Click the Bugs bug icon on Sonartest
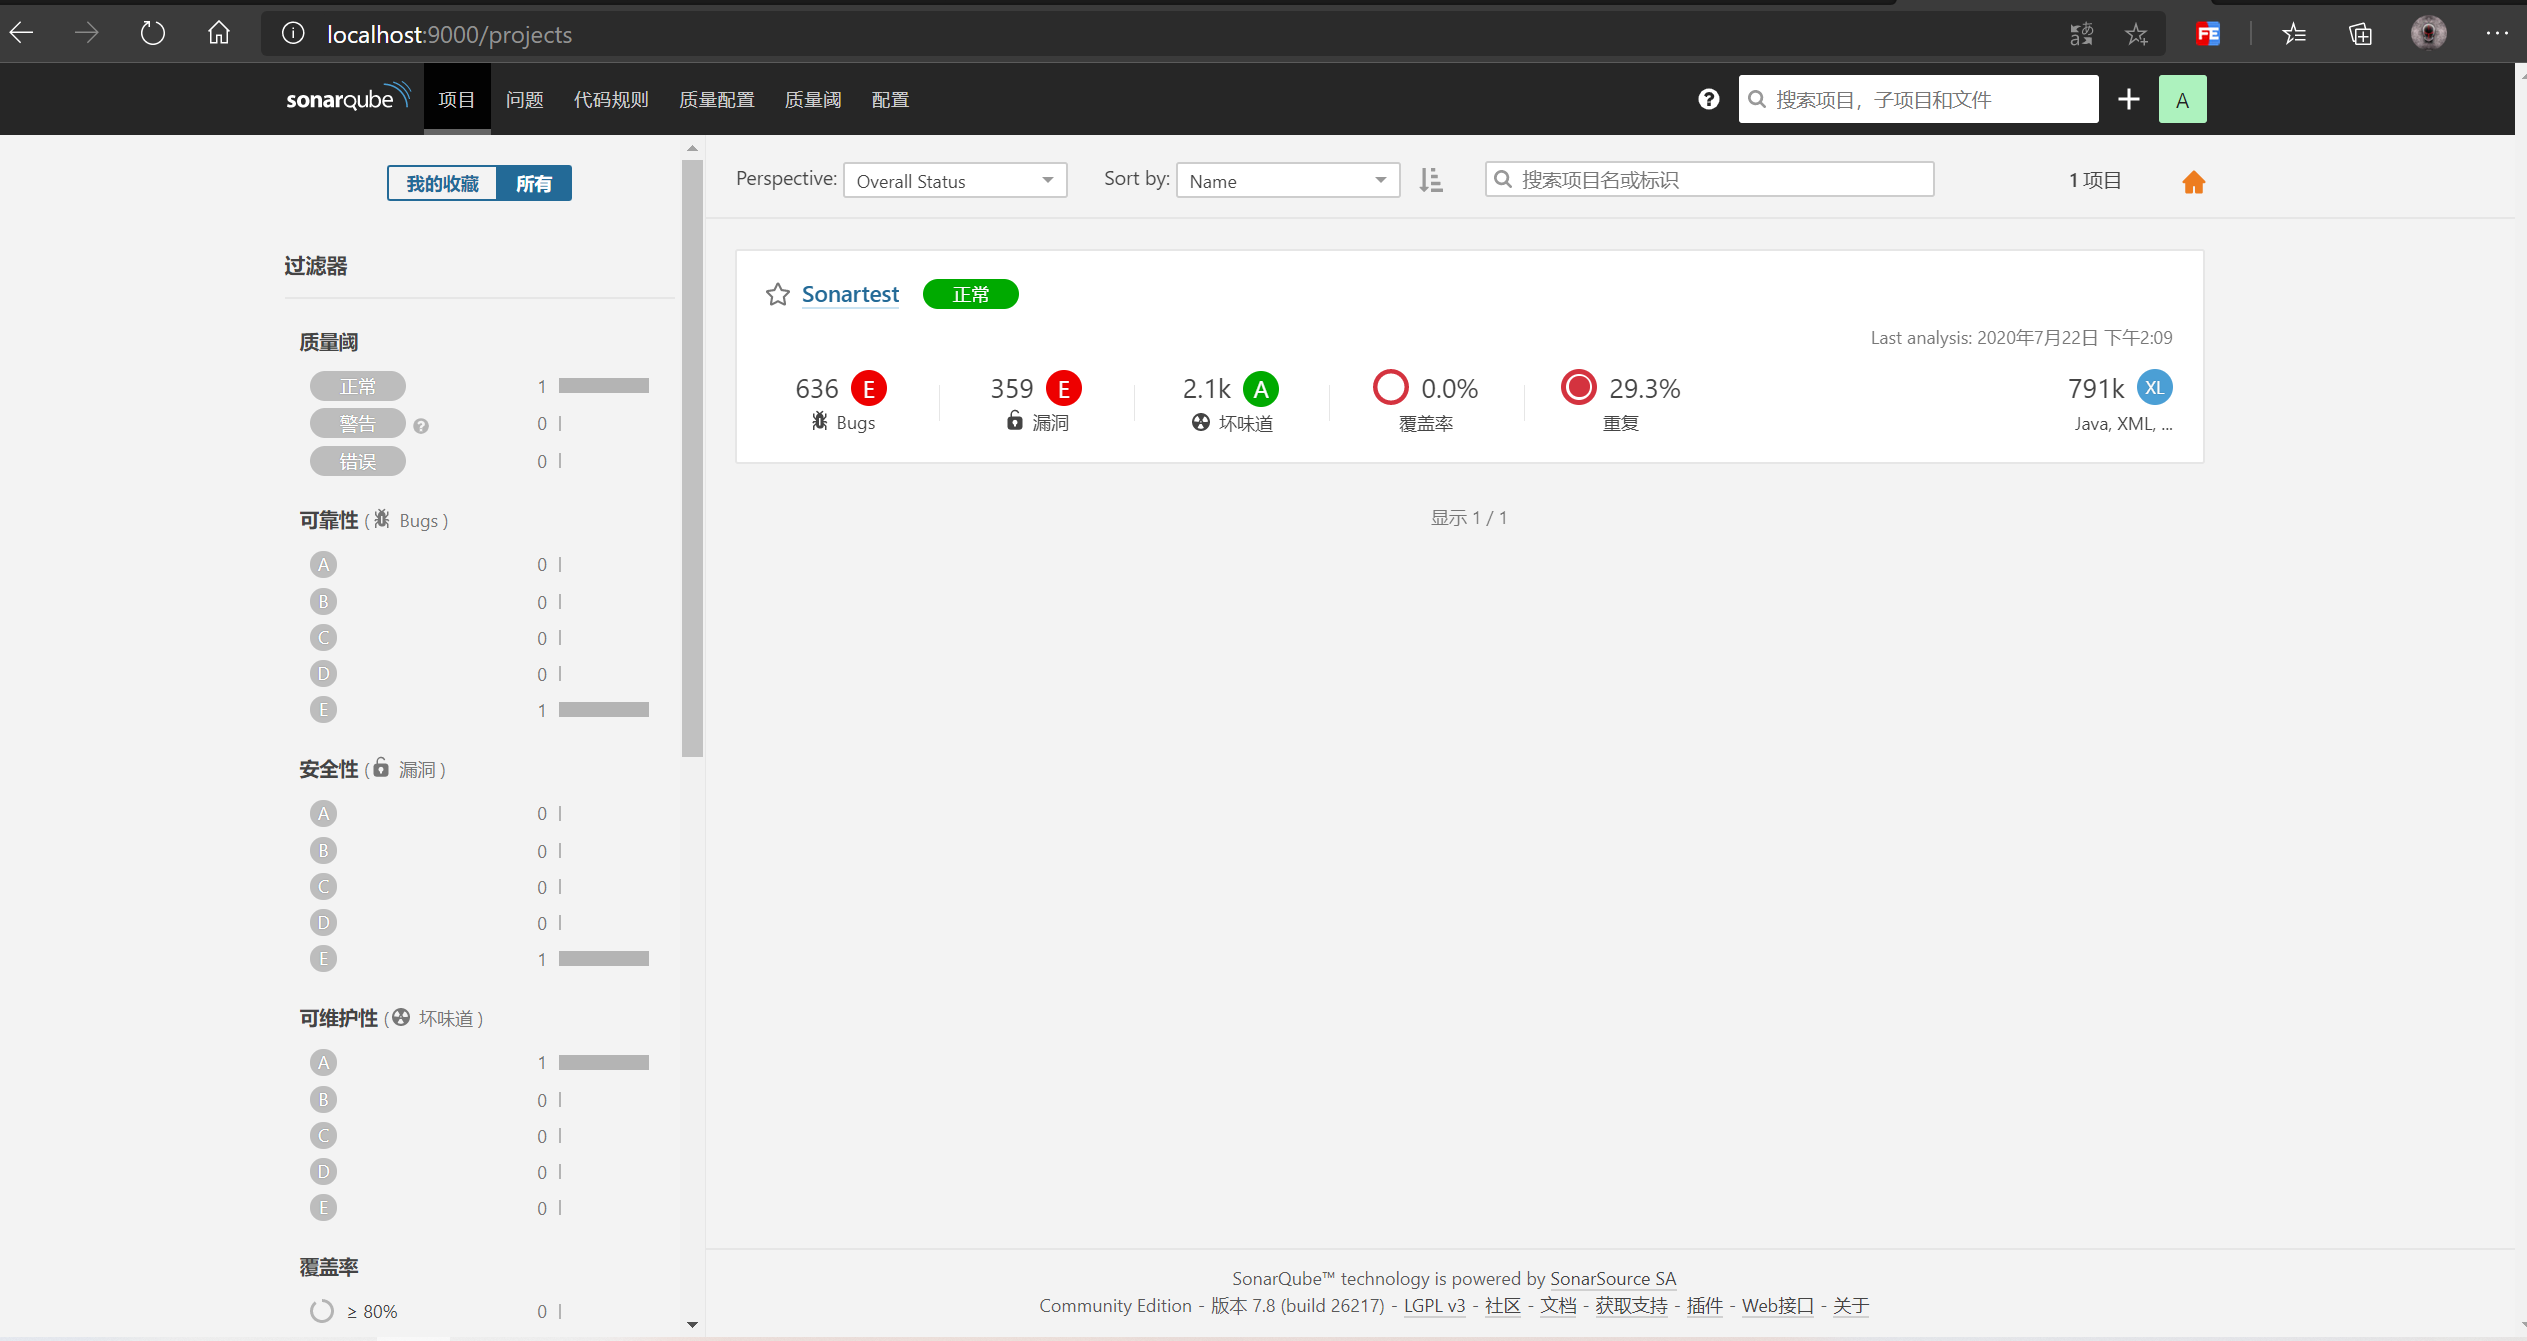Screen dimensions: 2527x1341 pyautogui.click(x=819, y=421)
